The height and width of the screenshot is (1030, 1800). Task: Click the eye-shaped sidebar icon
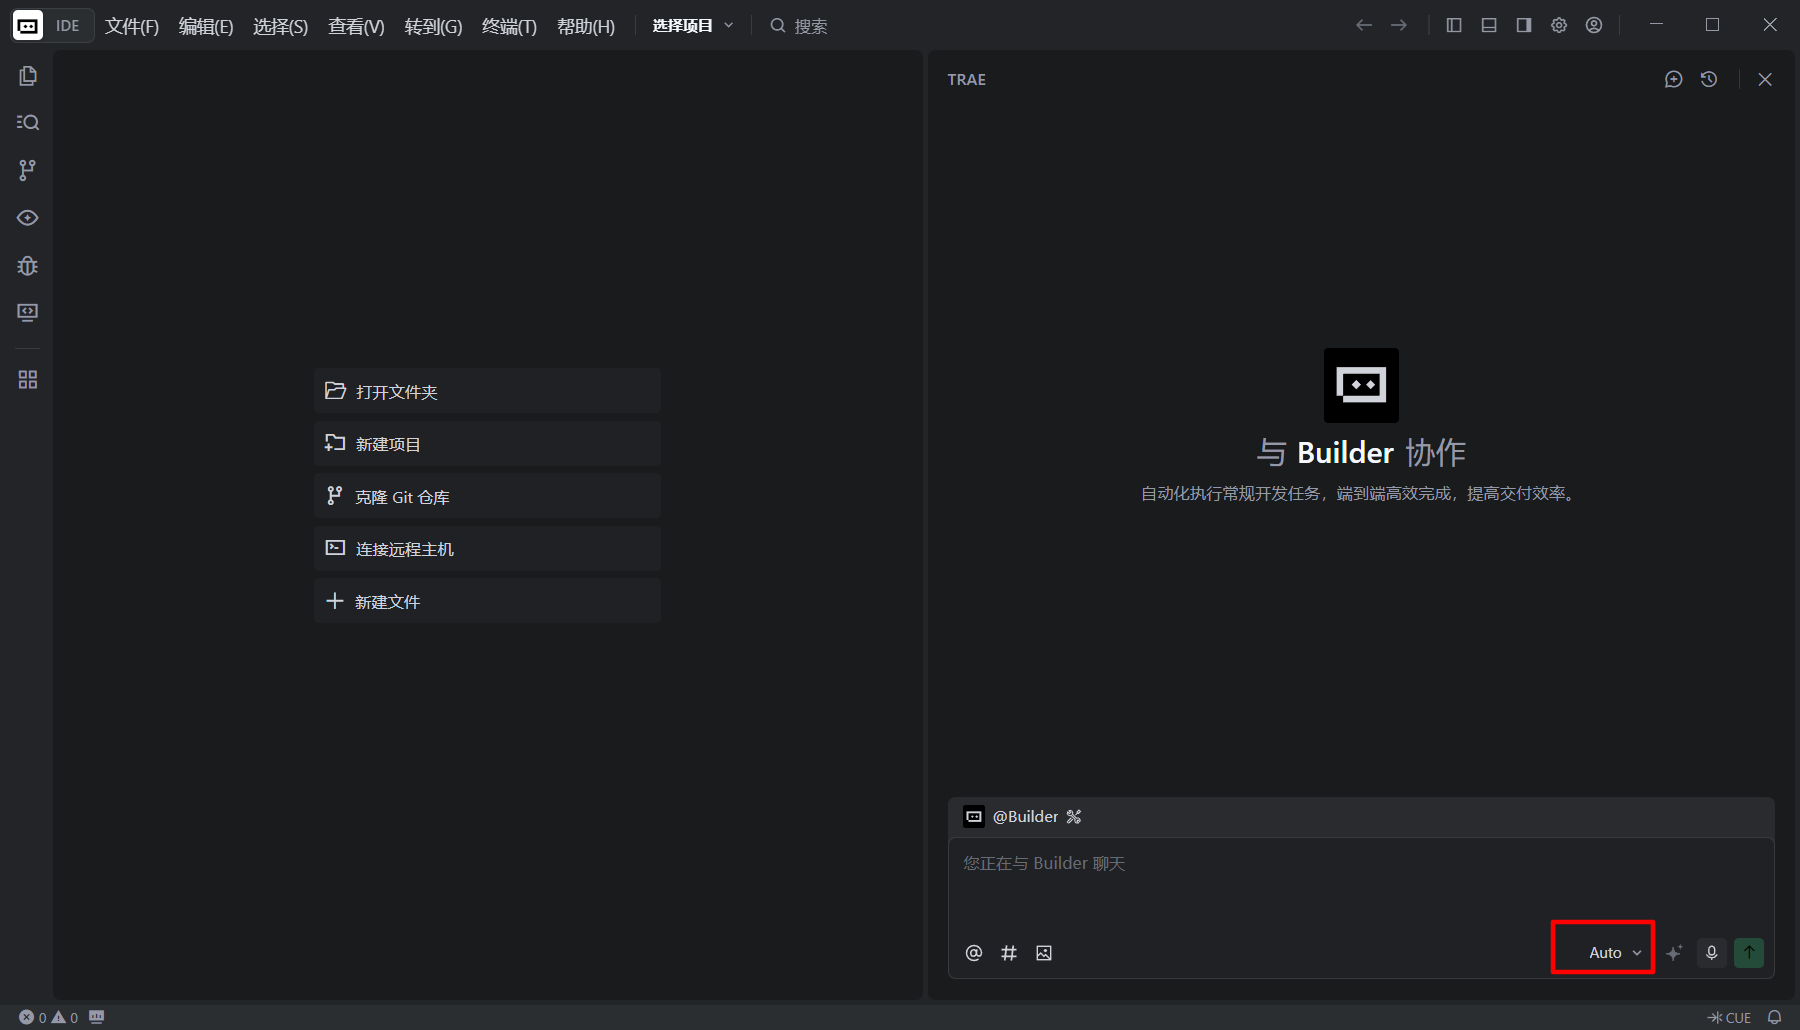click(x=28, y=218)
